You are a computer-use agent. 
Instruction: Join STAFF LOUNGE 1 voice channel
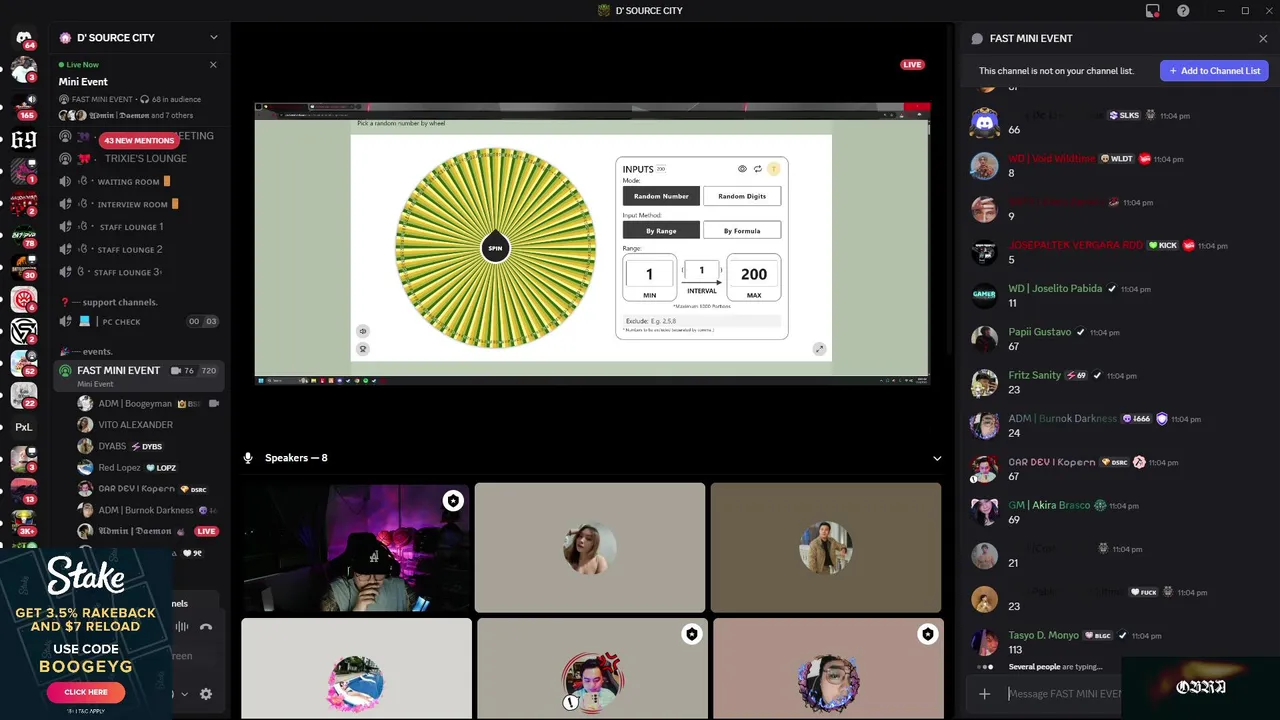130,227
